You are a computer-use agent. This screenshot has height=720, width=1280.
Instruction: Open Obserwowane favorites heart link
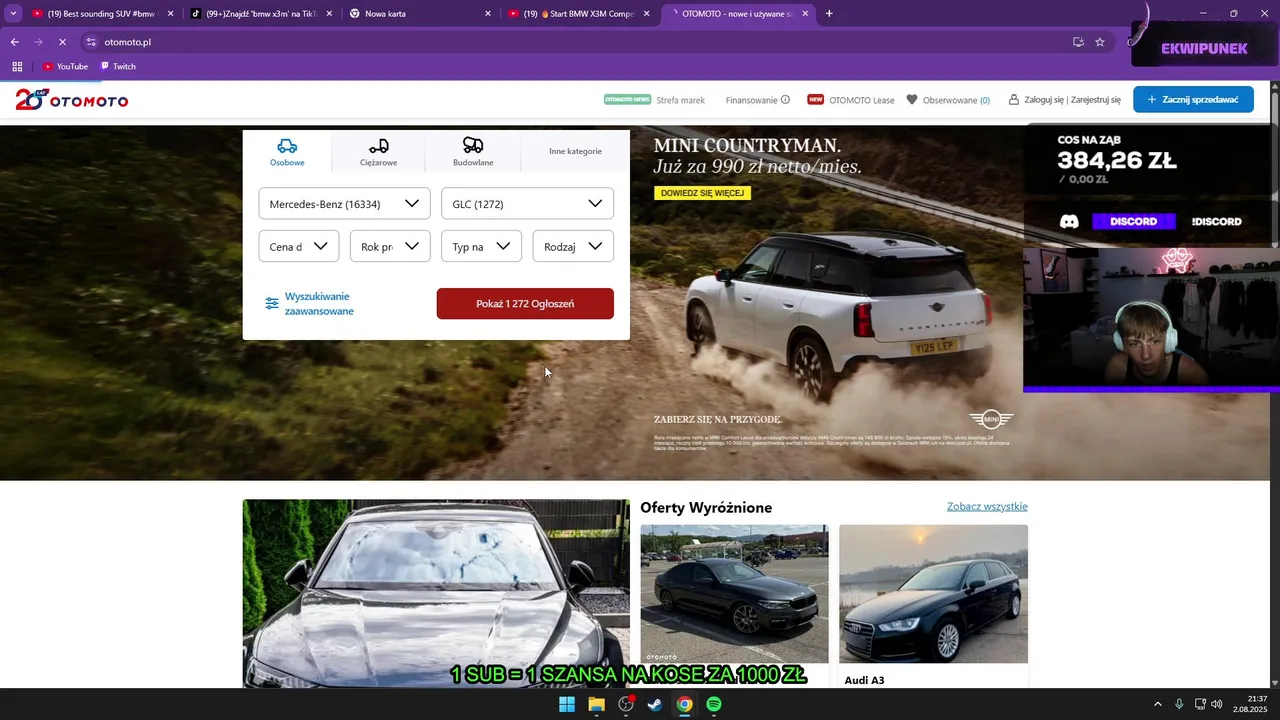click(948, 100)
